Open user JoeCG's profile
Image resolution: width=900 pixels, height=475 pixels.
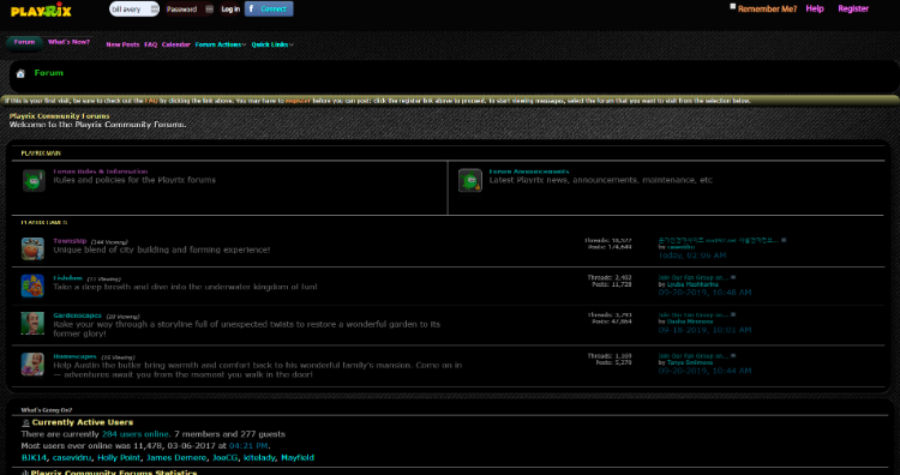coord(226,458)
